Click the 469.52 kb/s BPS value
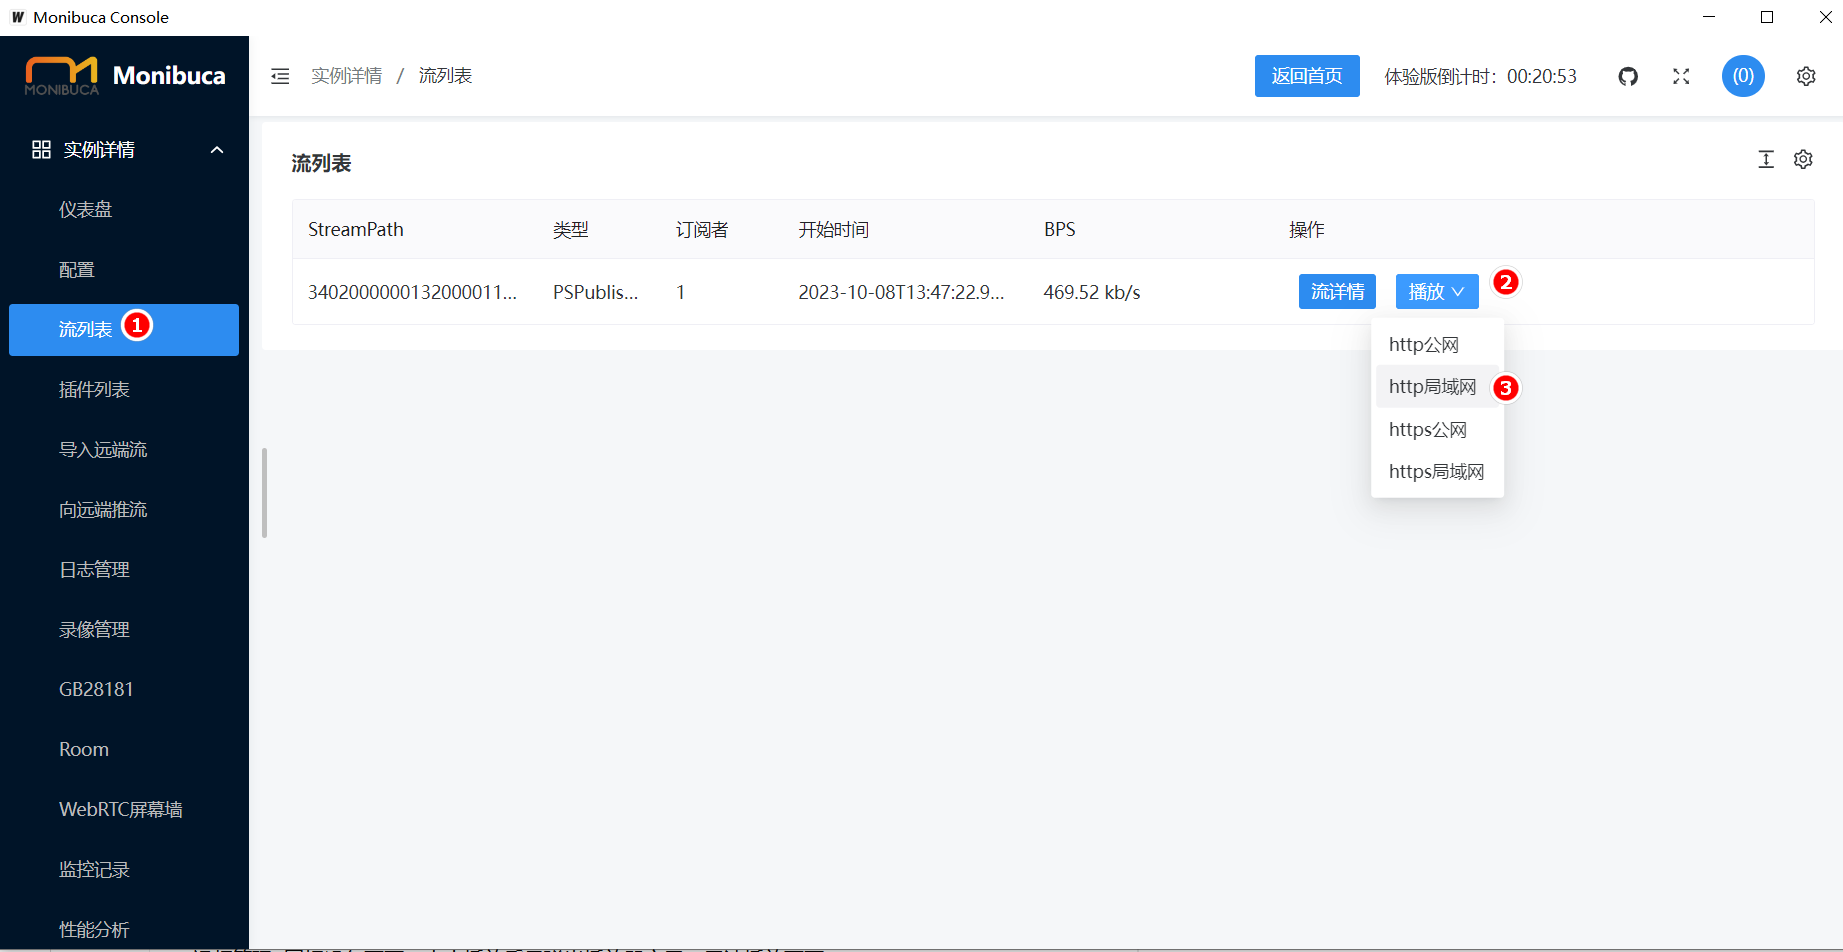This screenshot has width=1843, height=952. point(1092,292)
